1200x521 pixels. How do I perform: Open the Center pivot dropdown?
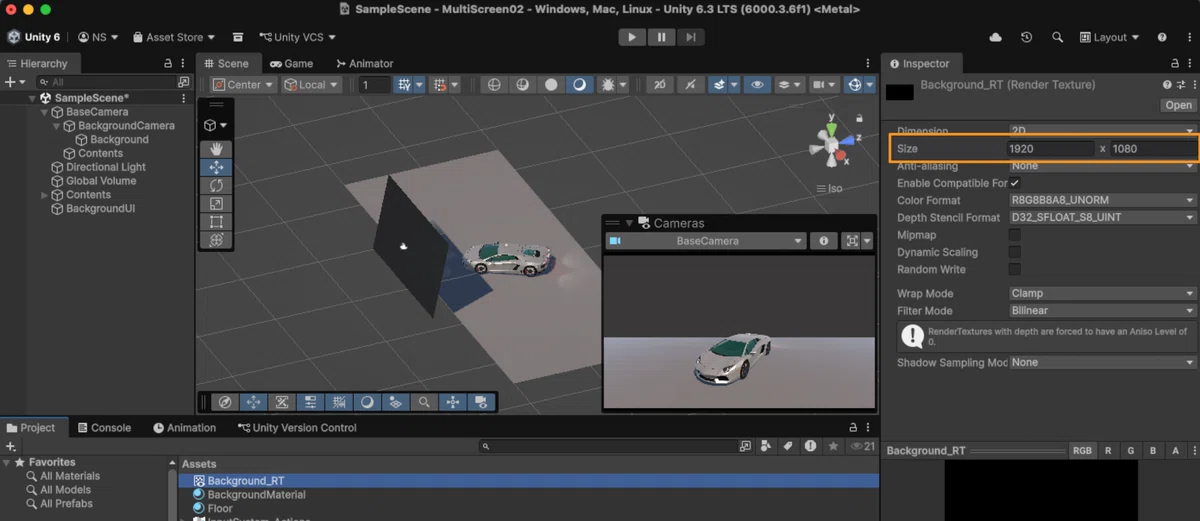[x=243, y=85]
